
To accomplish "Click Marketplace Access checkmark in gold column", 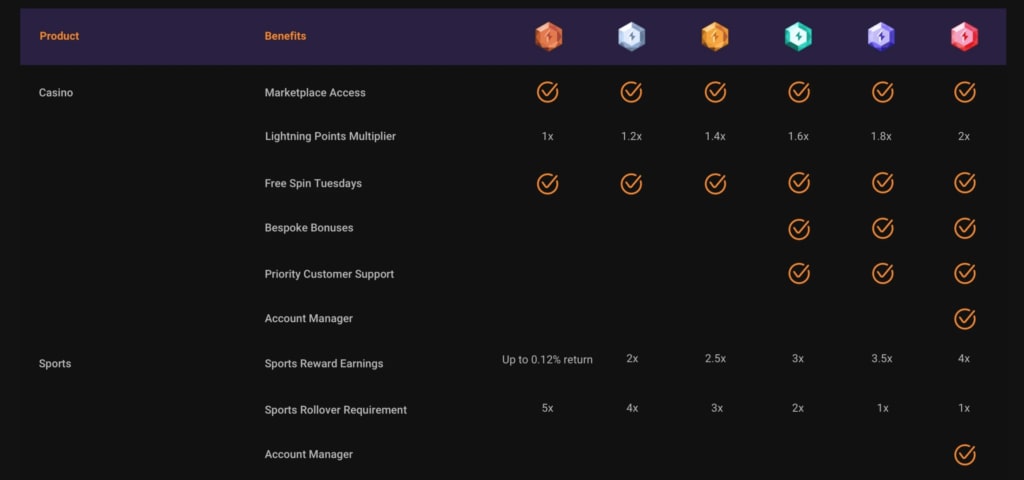I will click(716, 92).
